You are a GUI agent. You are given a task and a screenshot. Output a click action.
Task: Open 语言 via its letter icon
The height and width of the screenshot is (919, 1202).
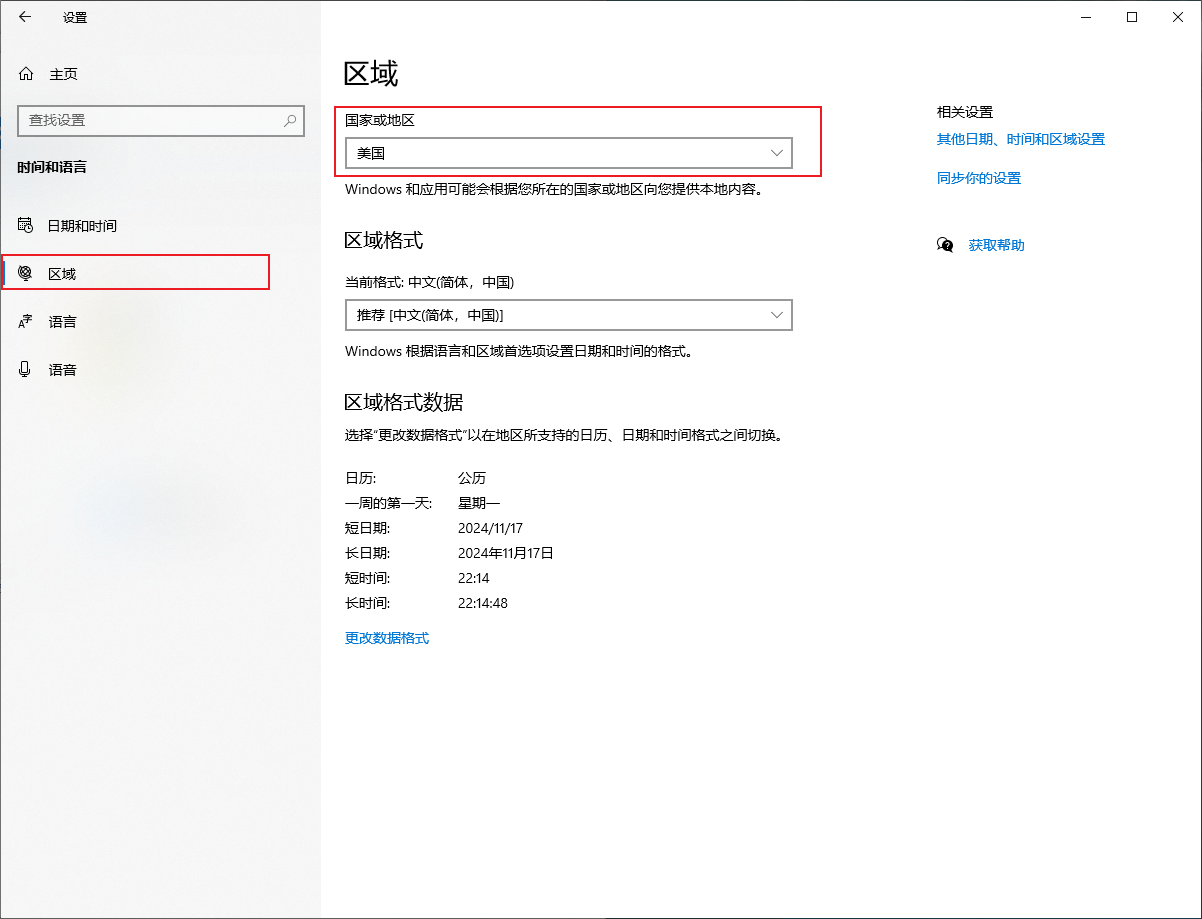tap(26, 322)
